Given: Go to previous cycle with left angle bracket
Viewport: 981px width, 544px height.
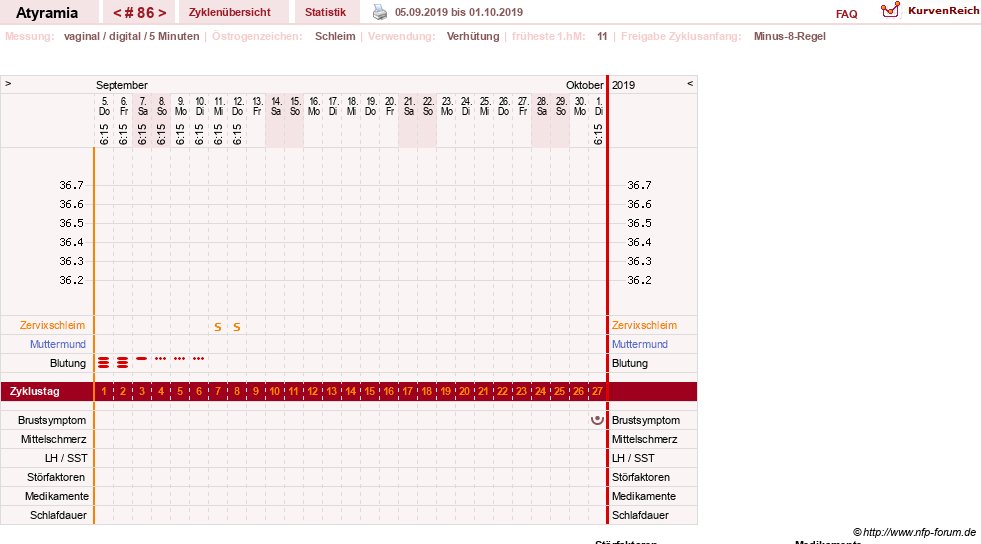Looking at the screenshot, I should pos(117,13).
